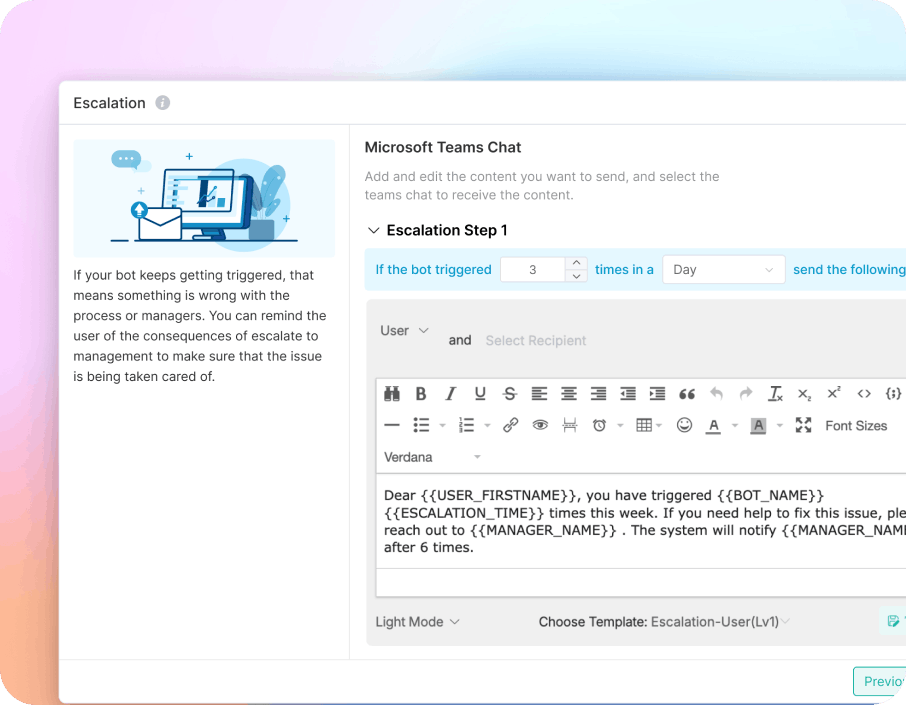Insert a page break
This screenshot has width=906, height=705.
pos(570,425)
